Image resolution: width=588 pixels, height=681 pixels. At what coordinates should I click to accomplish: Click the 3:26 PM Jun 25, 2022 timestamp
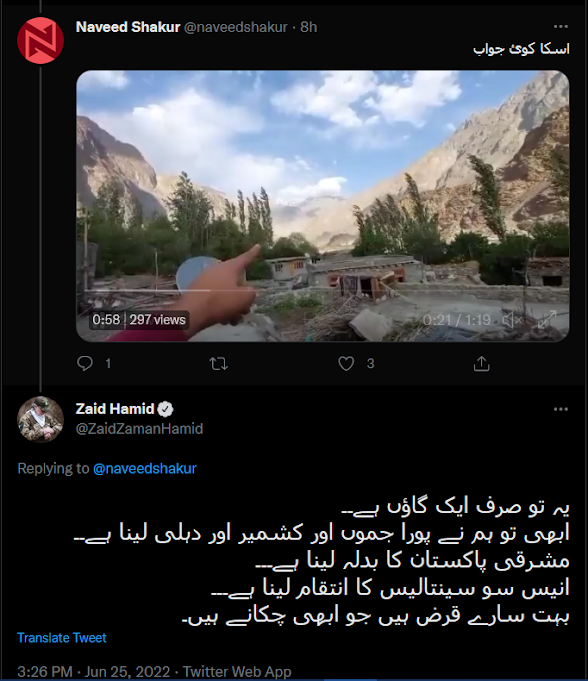coord(94,671)
